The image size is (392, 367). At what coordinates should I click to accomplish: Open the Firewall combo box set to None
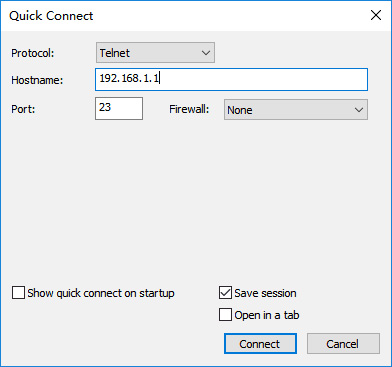click(296, 109)
